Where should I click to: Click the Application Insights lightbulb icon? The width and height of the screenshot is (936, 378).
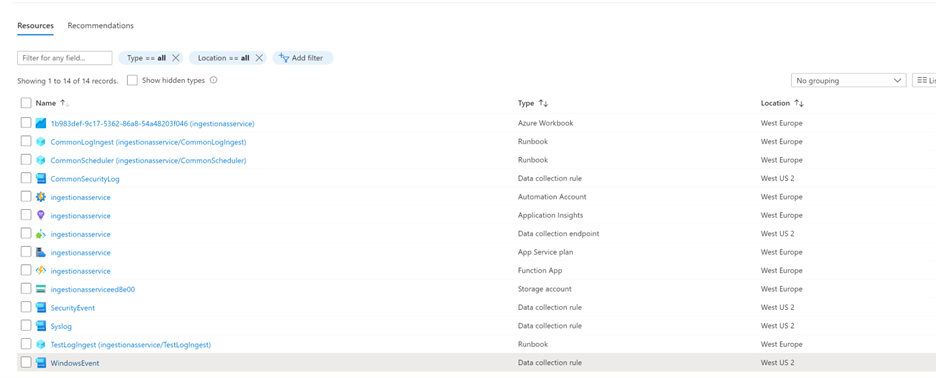point(41,216)
